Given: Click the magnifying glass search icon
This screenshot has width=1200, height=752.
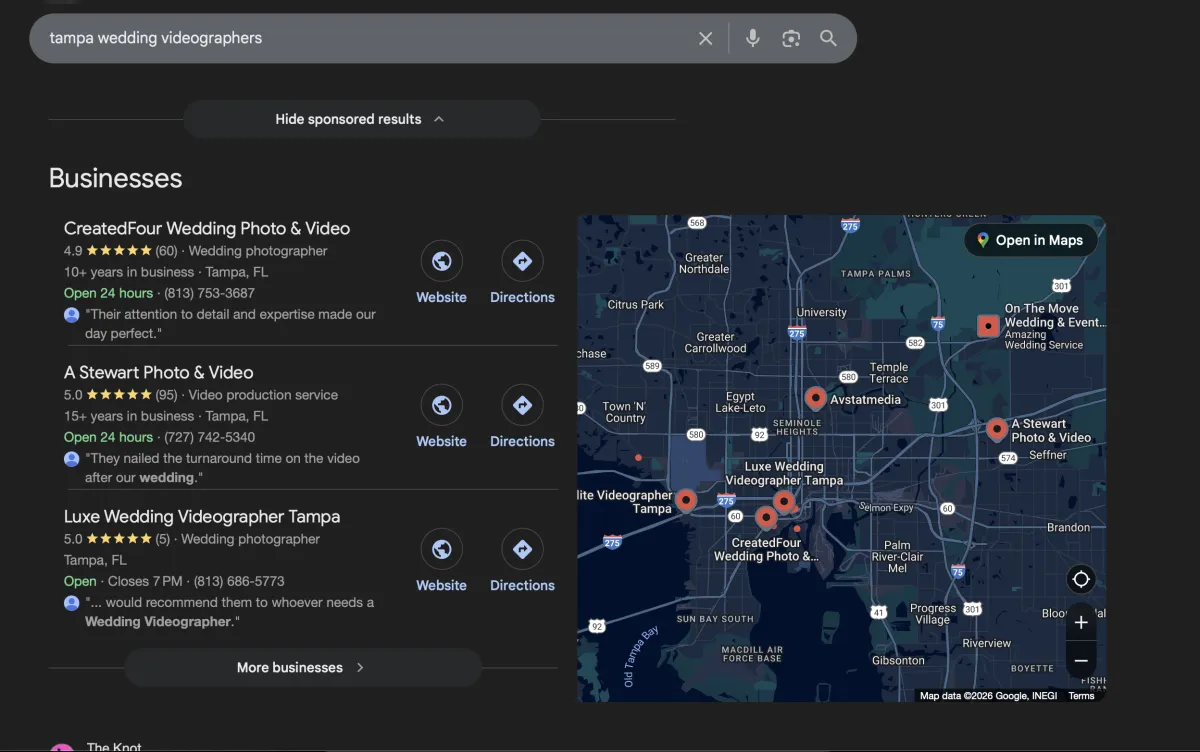Looking at the screenshot, I should point(828,38).
